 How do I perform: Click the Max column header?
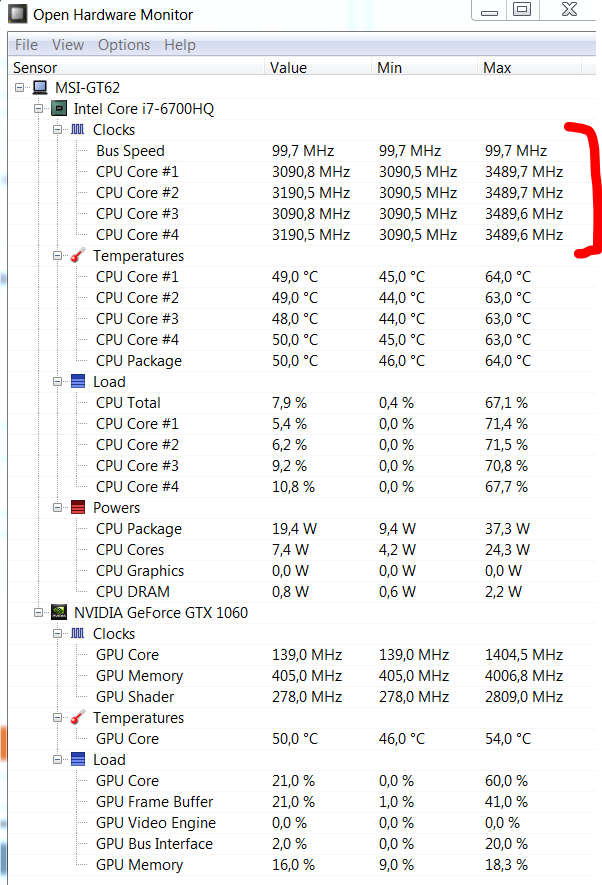530,68
